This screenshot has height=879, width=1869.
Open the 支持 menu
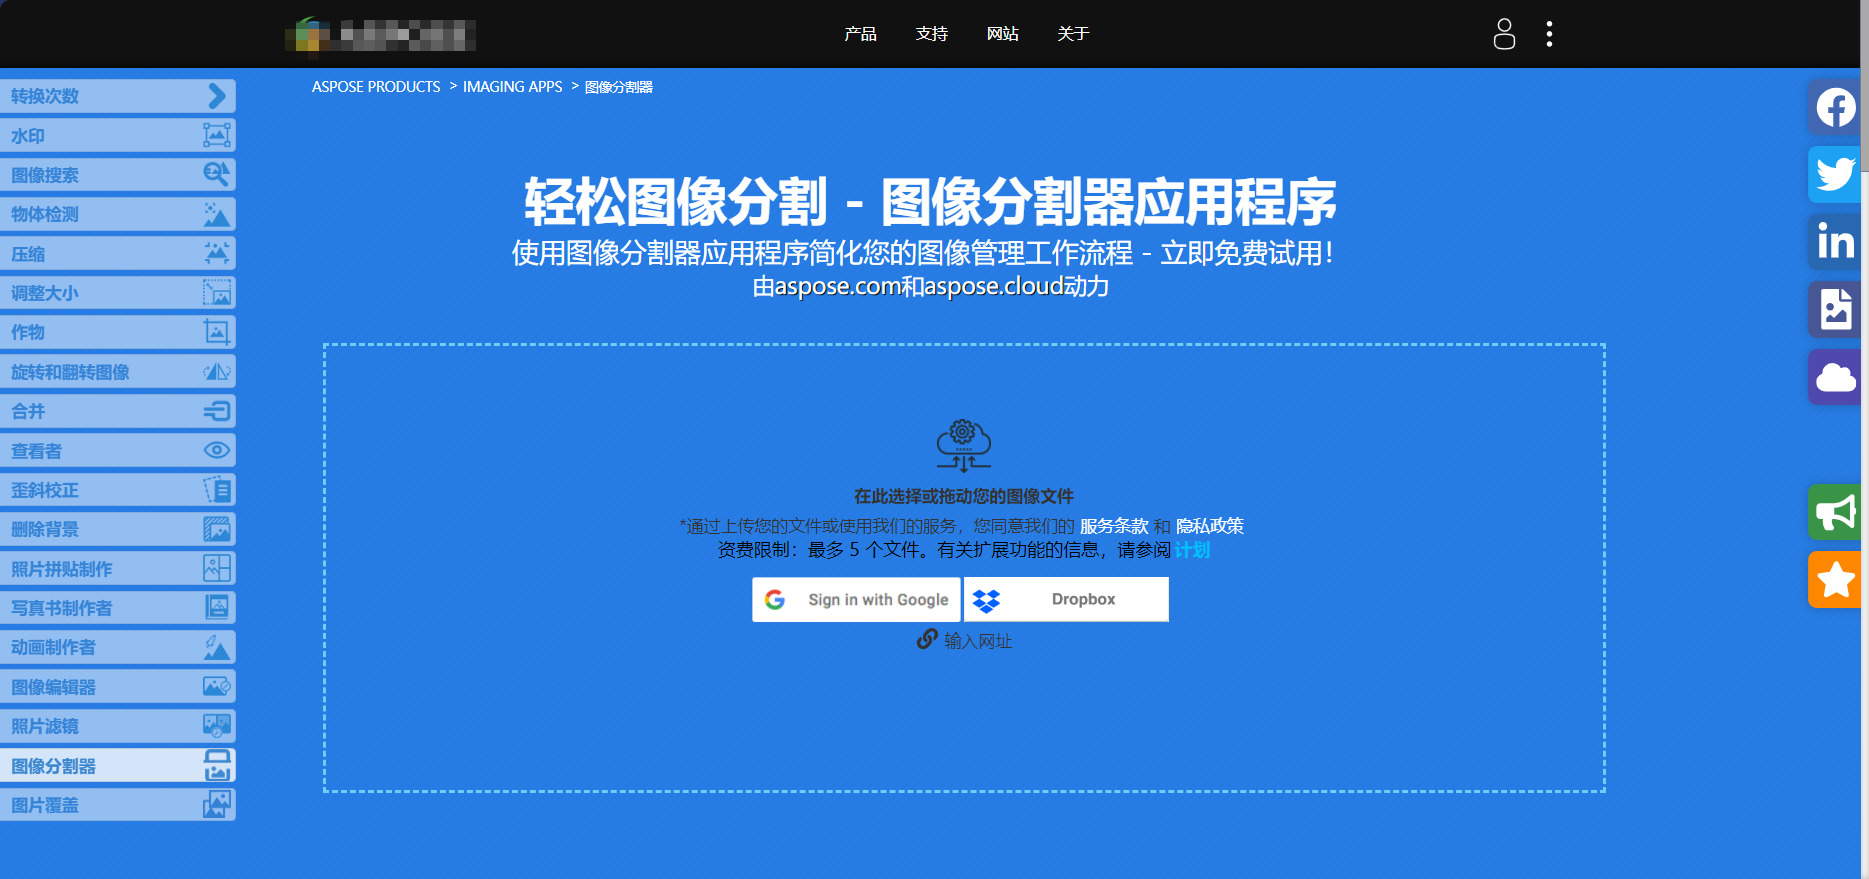tap(932, 34)
